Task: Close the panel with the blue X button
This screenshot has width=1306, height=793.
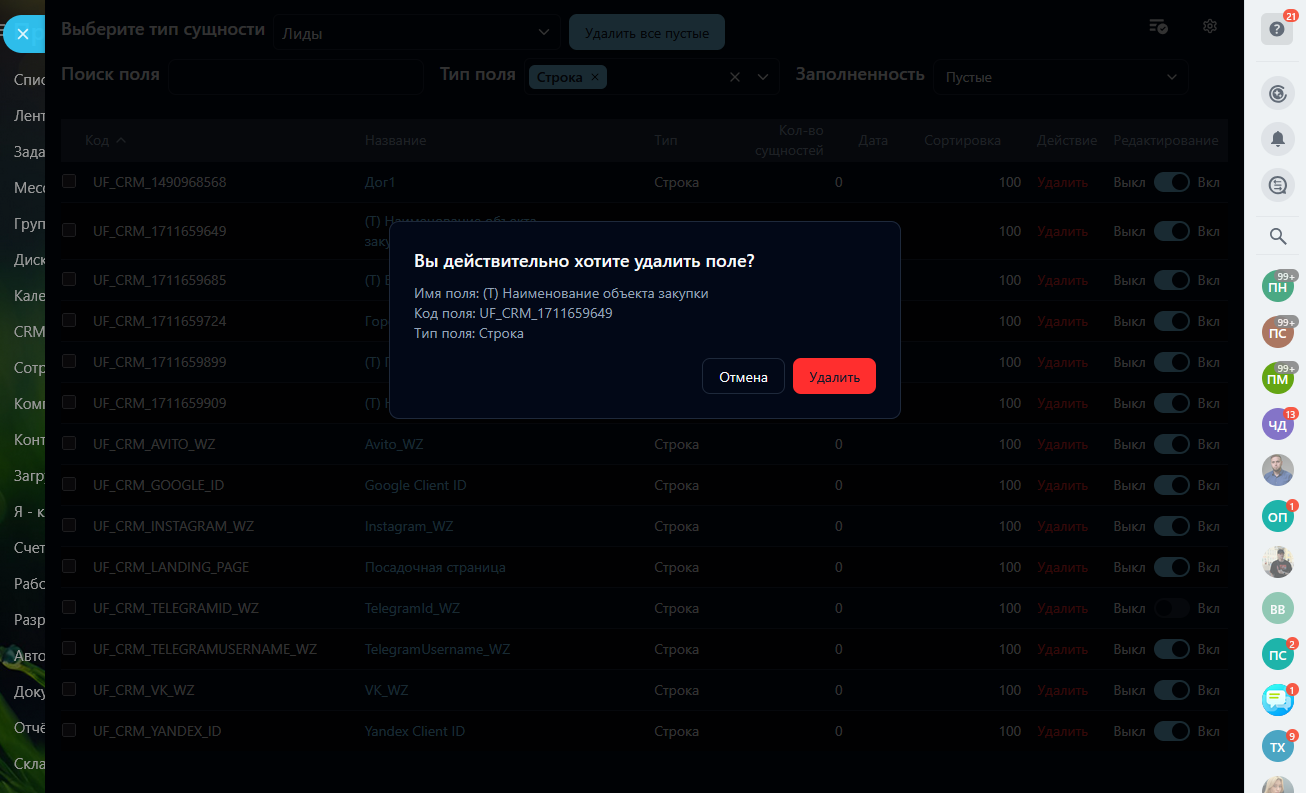Action: click(23, 34)
